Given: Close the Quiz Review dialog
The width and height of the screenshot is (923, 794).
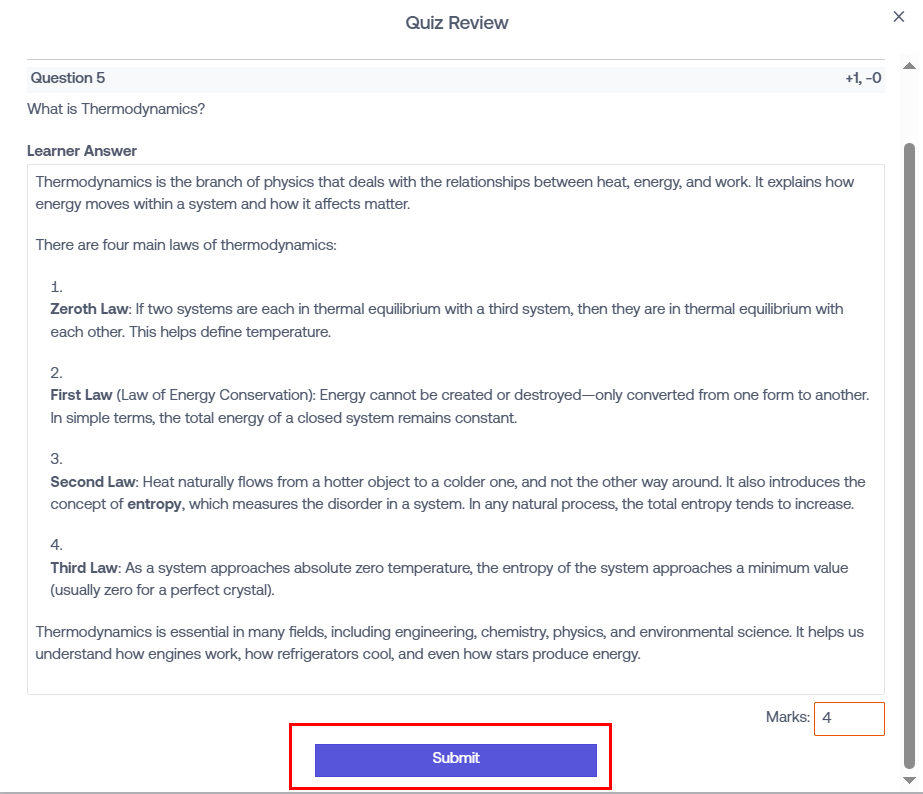Looking at the screenshot, I should click(x=899, y=16).
